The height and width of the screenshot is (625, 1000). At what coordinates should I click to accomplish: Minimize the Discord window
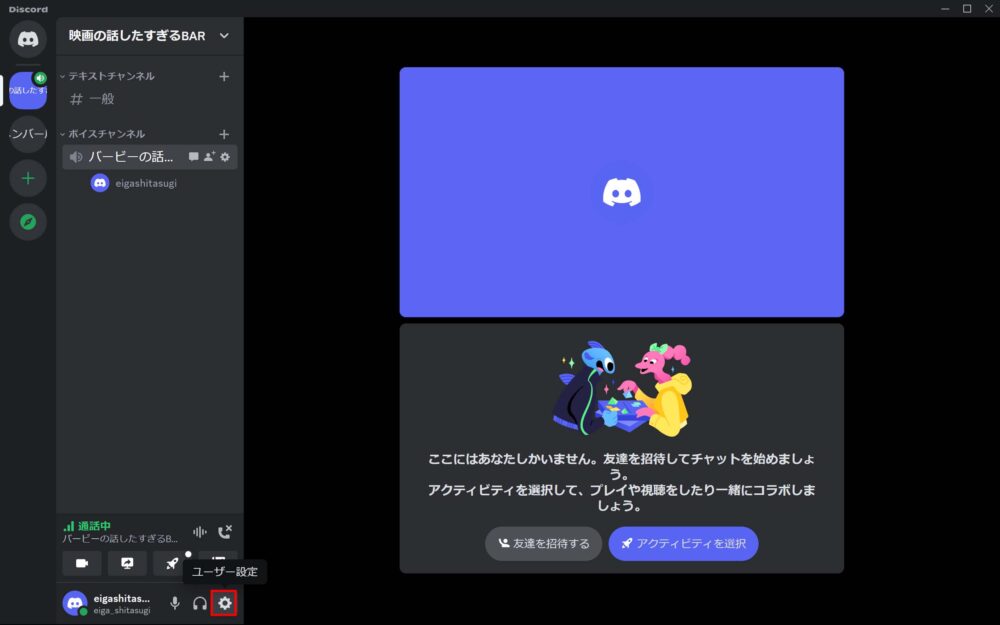point(945,9)
